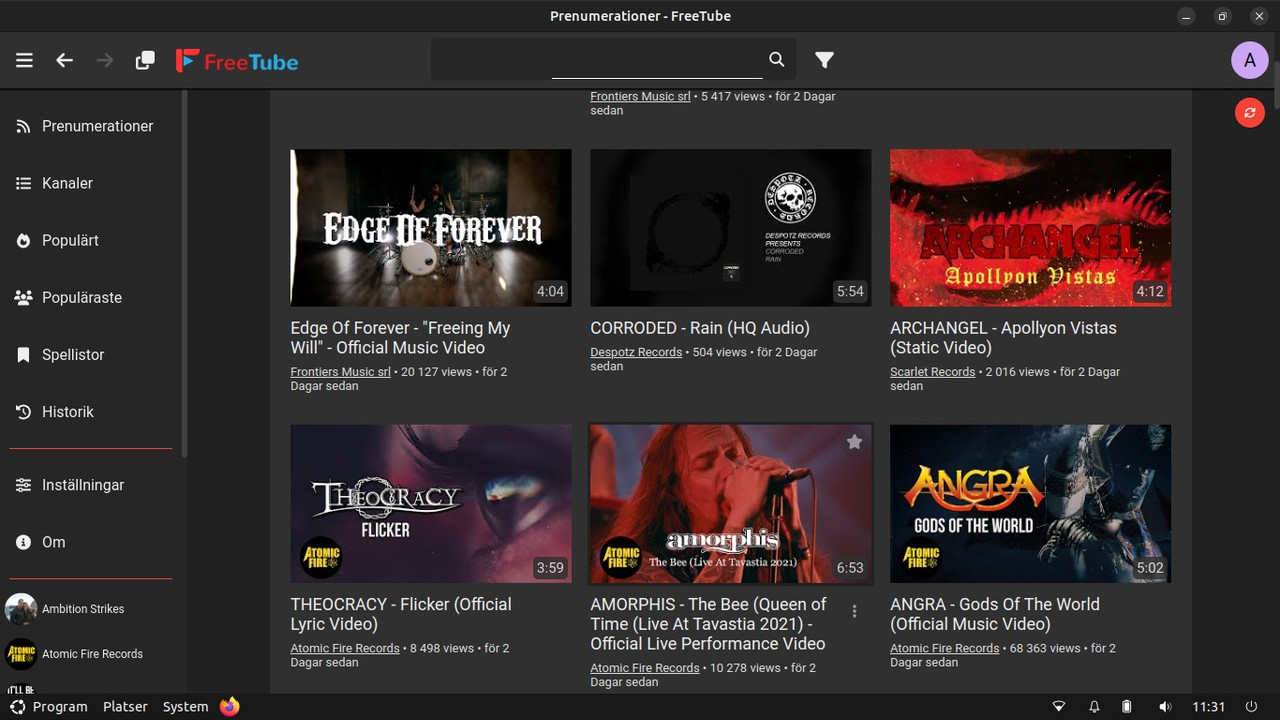Image resolution: width=1280 pixels, height=720 pixels.
Task: Launch Firefox from the panel
Action: pyautogui.click(x=230, y=706)
